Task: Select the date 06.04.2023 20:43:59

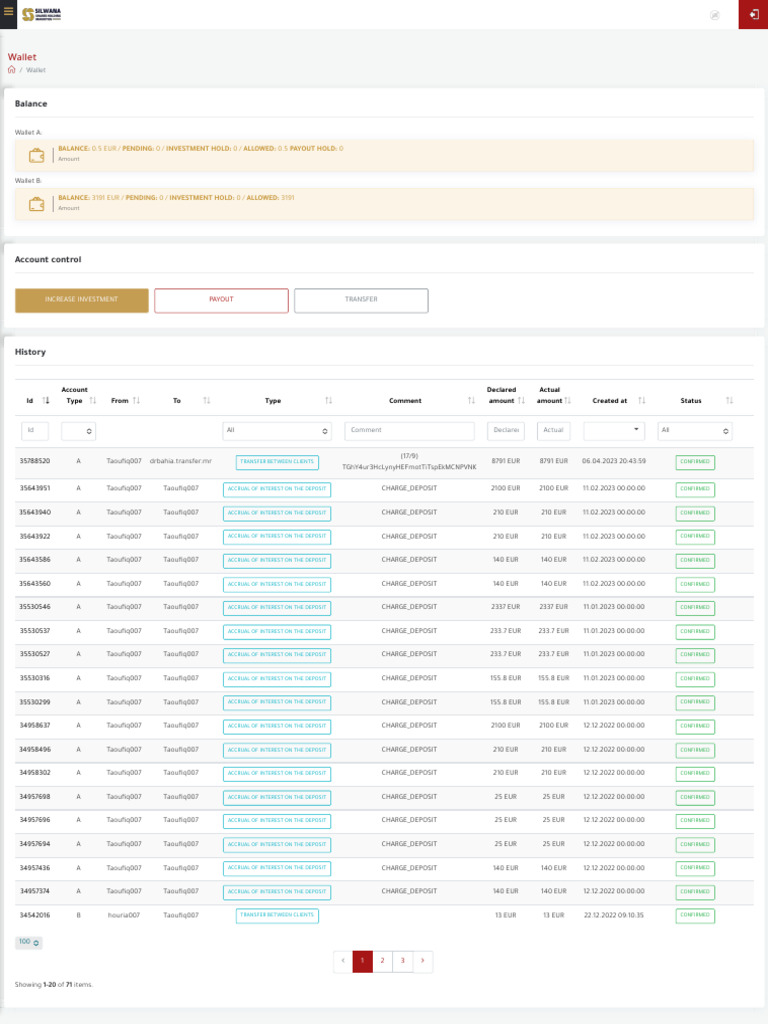Action: pyautogui.click(x=614, y=461)
